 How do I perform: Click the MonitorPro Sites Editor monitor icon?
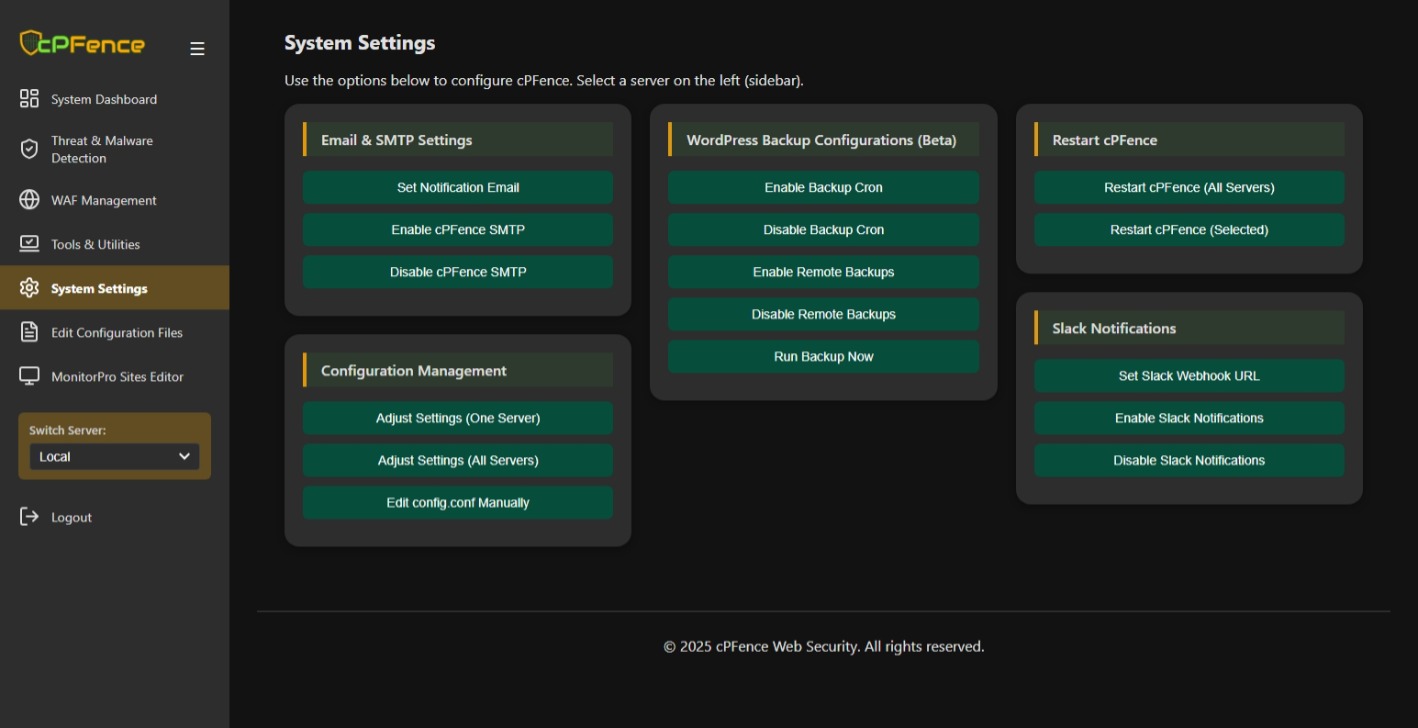coord(29,376)
